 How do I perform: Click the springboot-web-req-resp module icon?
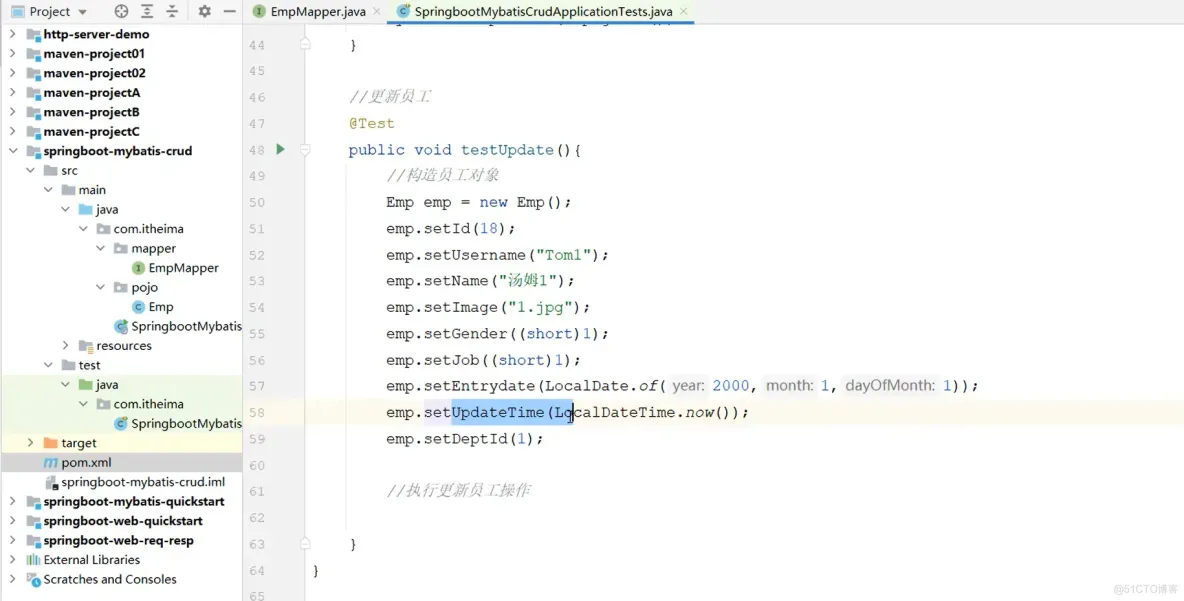(x=33, y=540)
